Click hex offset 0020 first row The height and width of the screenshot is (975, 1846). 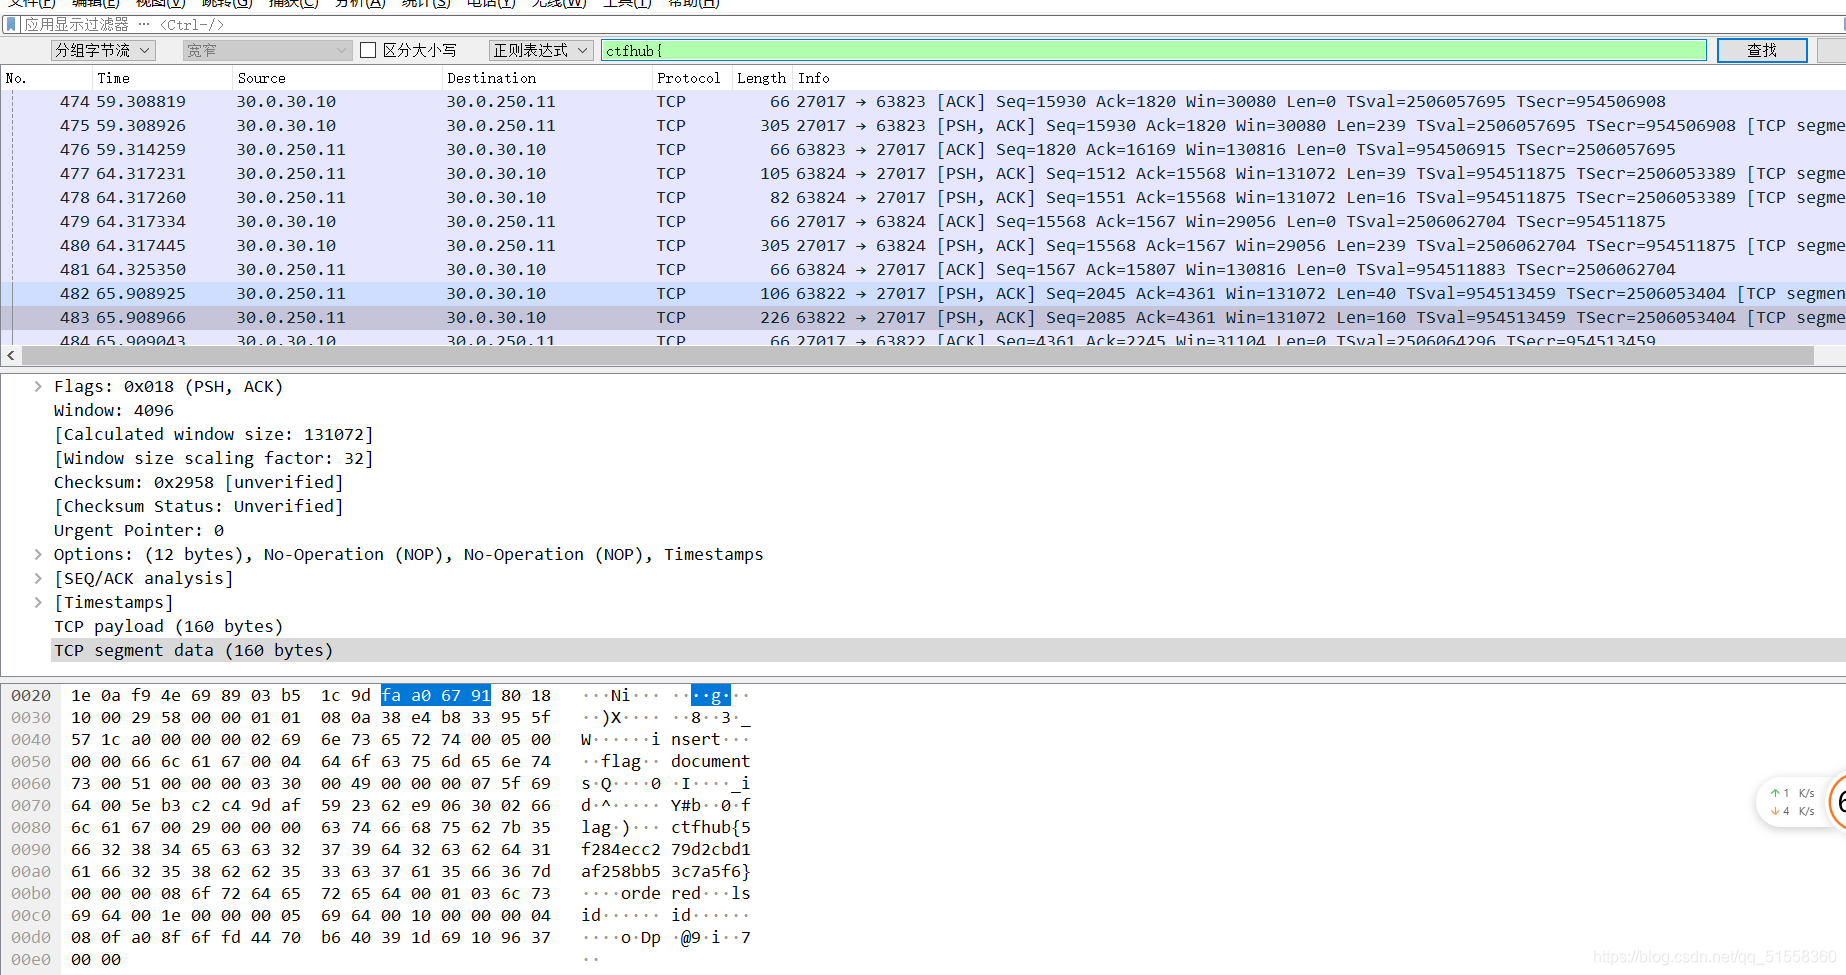pos(31,695)
